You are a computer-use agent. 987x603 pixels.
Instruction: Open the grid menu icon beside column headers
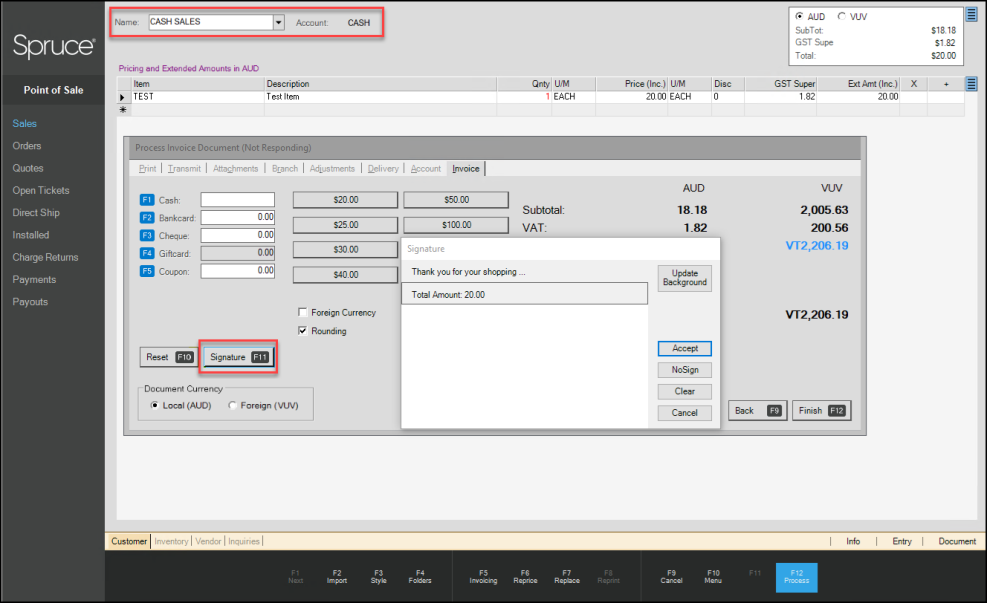coord(971,84)
